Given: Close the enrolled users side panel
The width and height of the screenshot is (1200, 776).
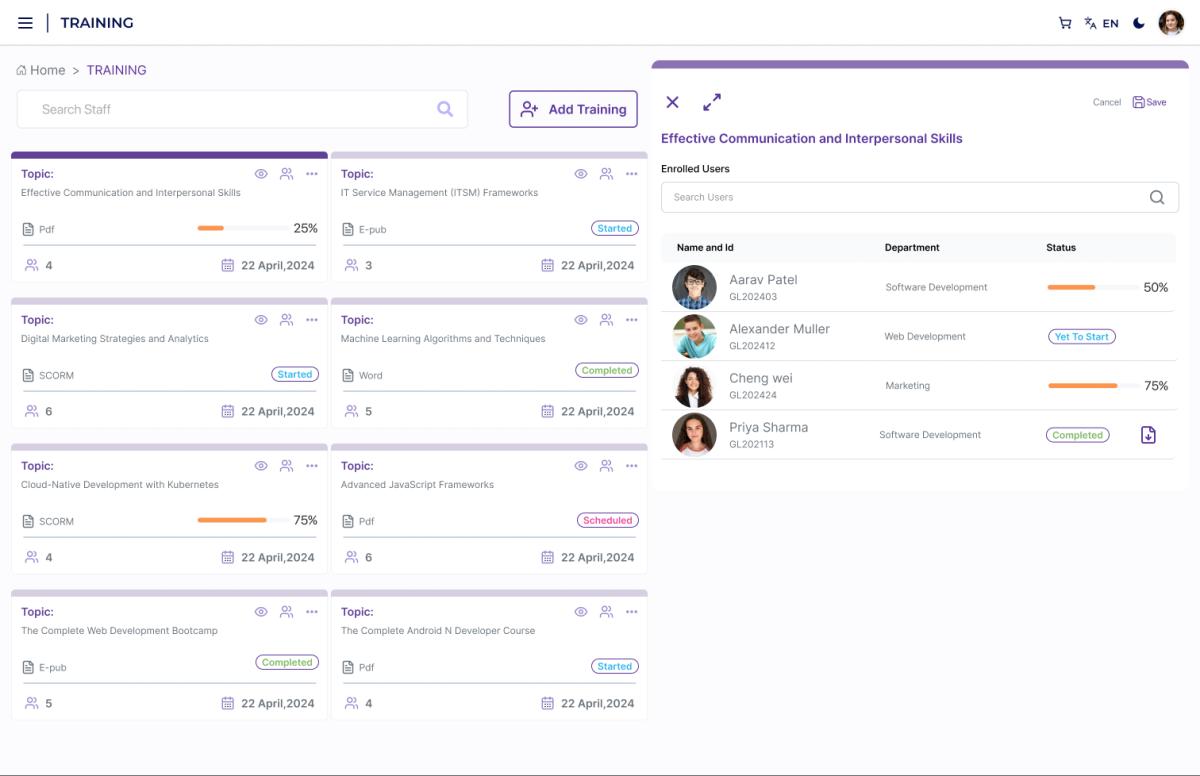Looking at the screenshot, I should (x=673, y=102).
